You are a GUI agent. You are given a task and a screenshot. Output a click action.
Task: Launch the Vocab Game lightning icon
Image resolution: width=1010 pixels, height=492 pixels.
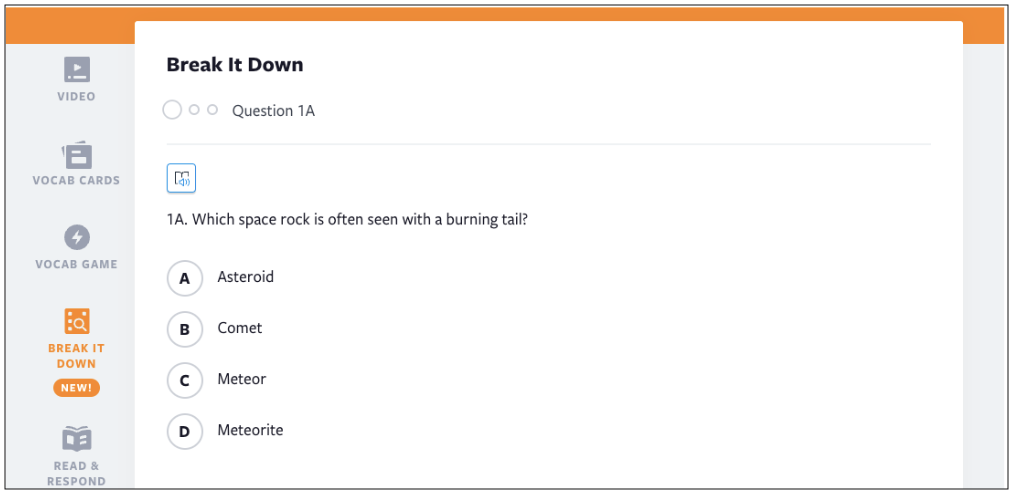coord(77,237)
